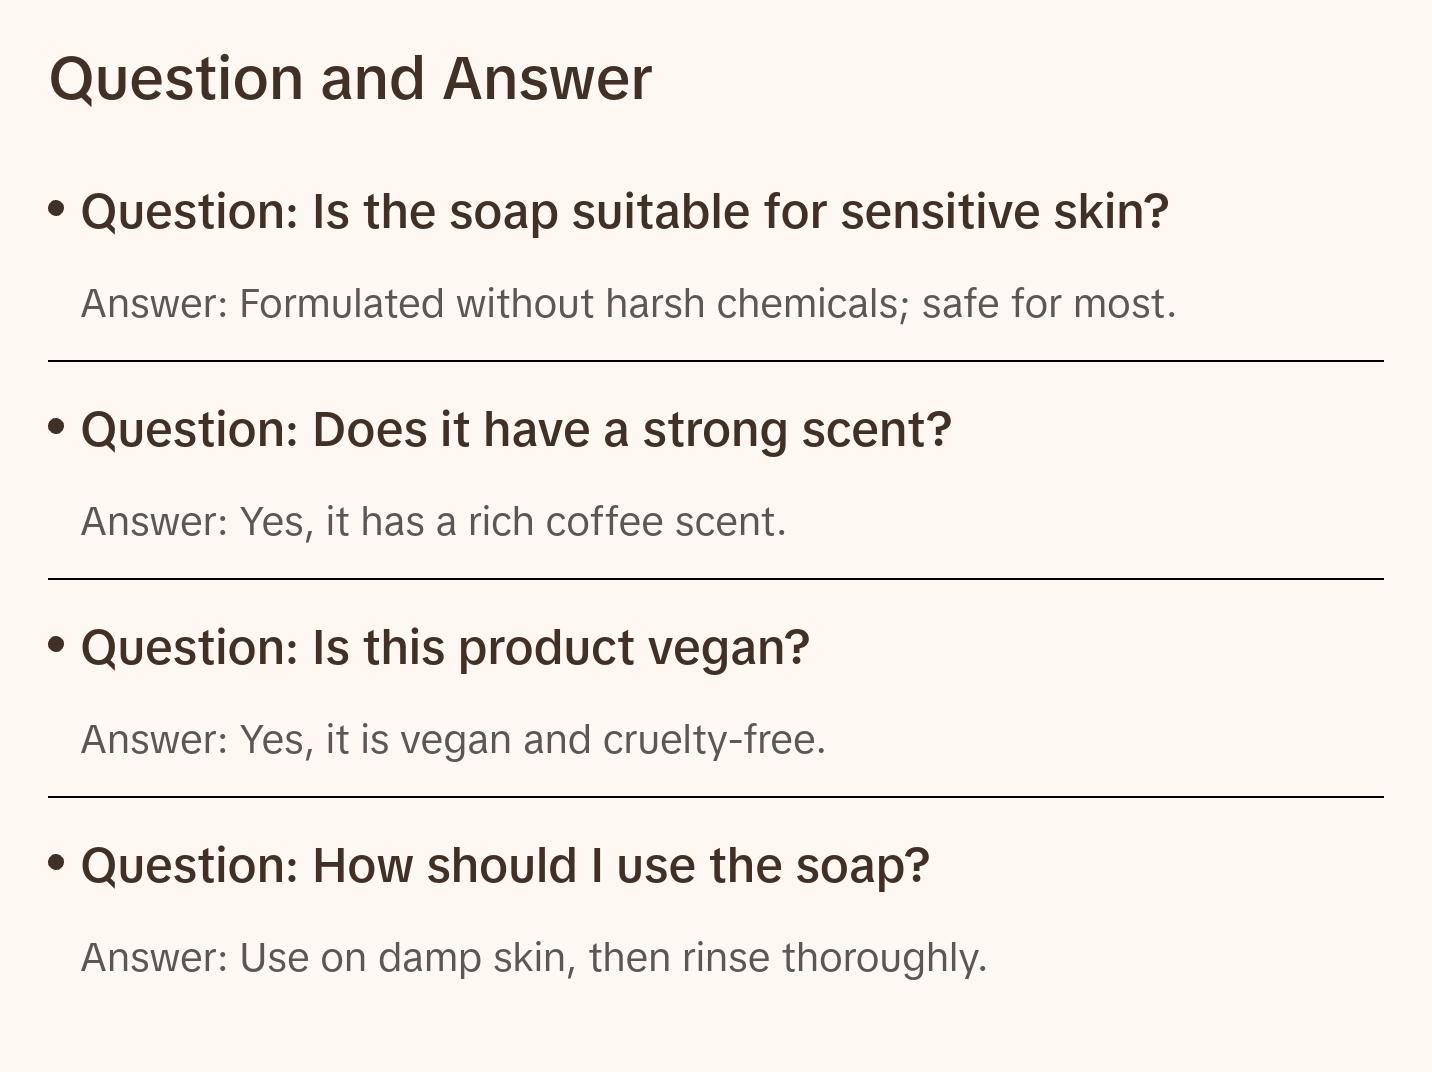
Task: Click the bullet beside the vegan product question
Action: [x=57, y=645]
